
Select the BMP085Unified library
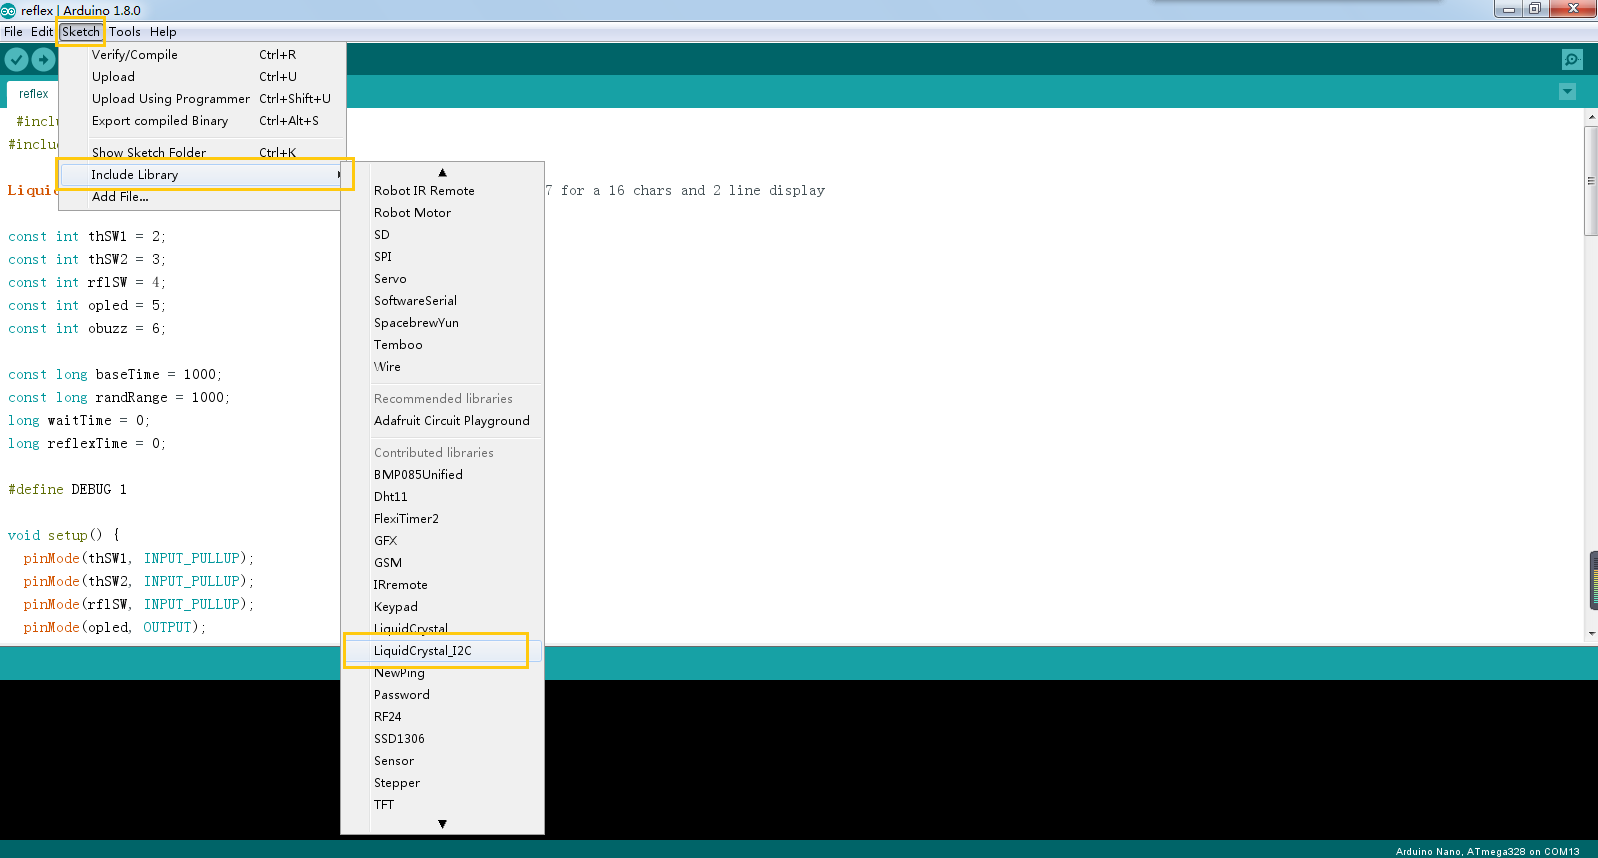tap(442, 475)
